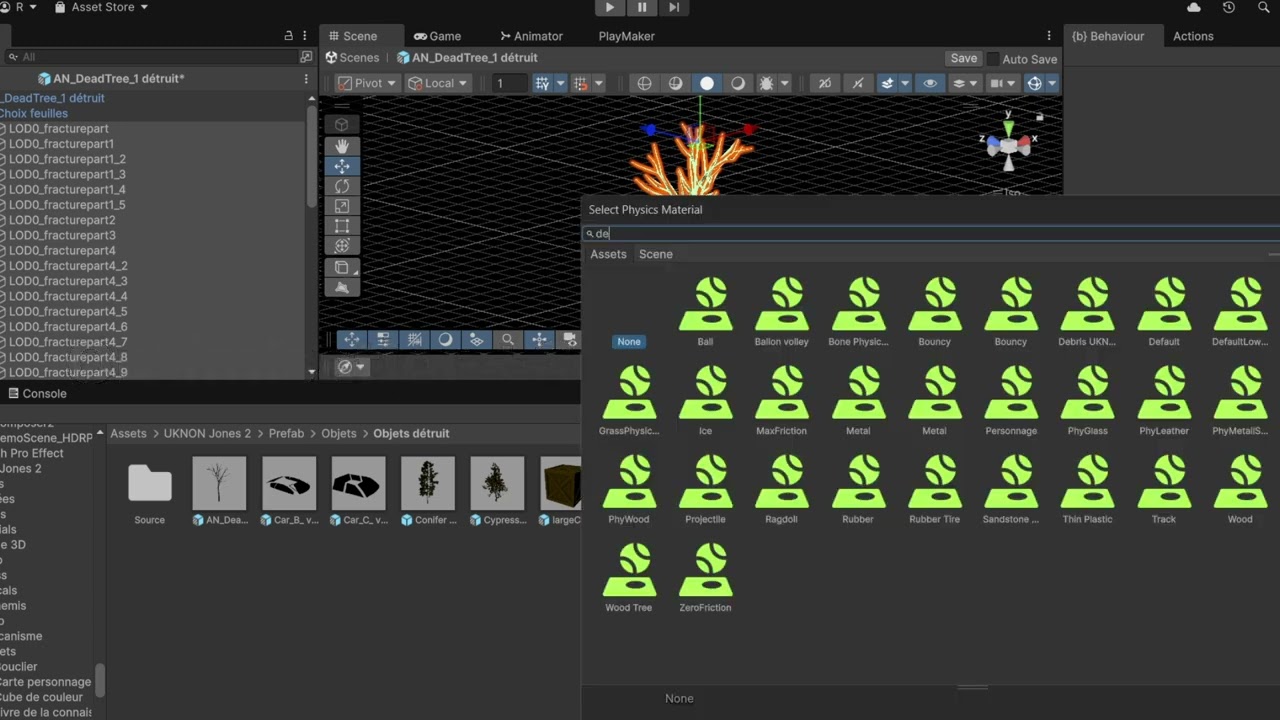The width and height of the screenshot is (1280, 720).
Task: Open the Asset Store dropdown
Action: pyautogui.click(x=102, y=7)
